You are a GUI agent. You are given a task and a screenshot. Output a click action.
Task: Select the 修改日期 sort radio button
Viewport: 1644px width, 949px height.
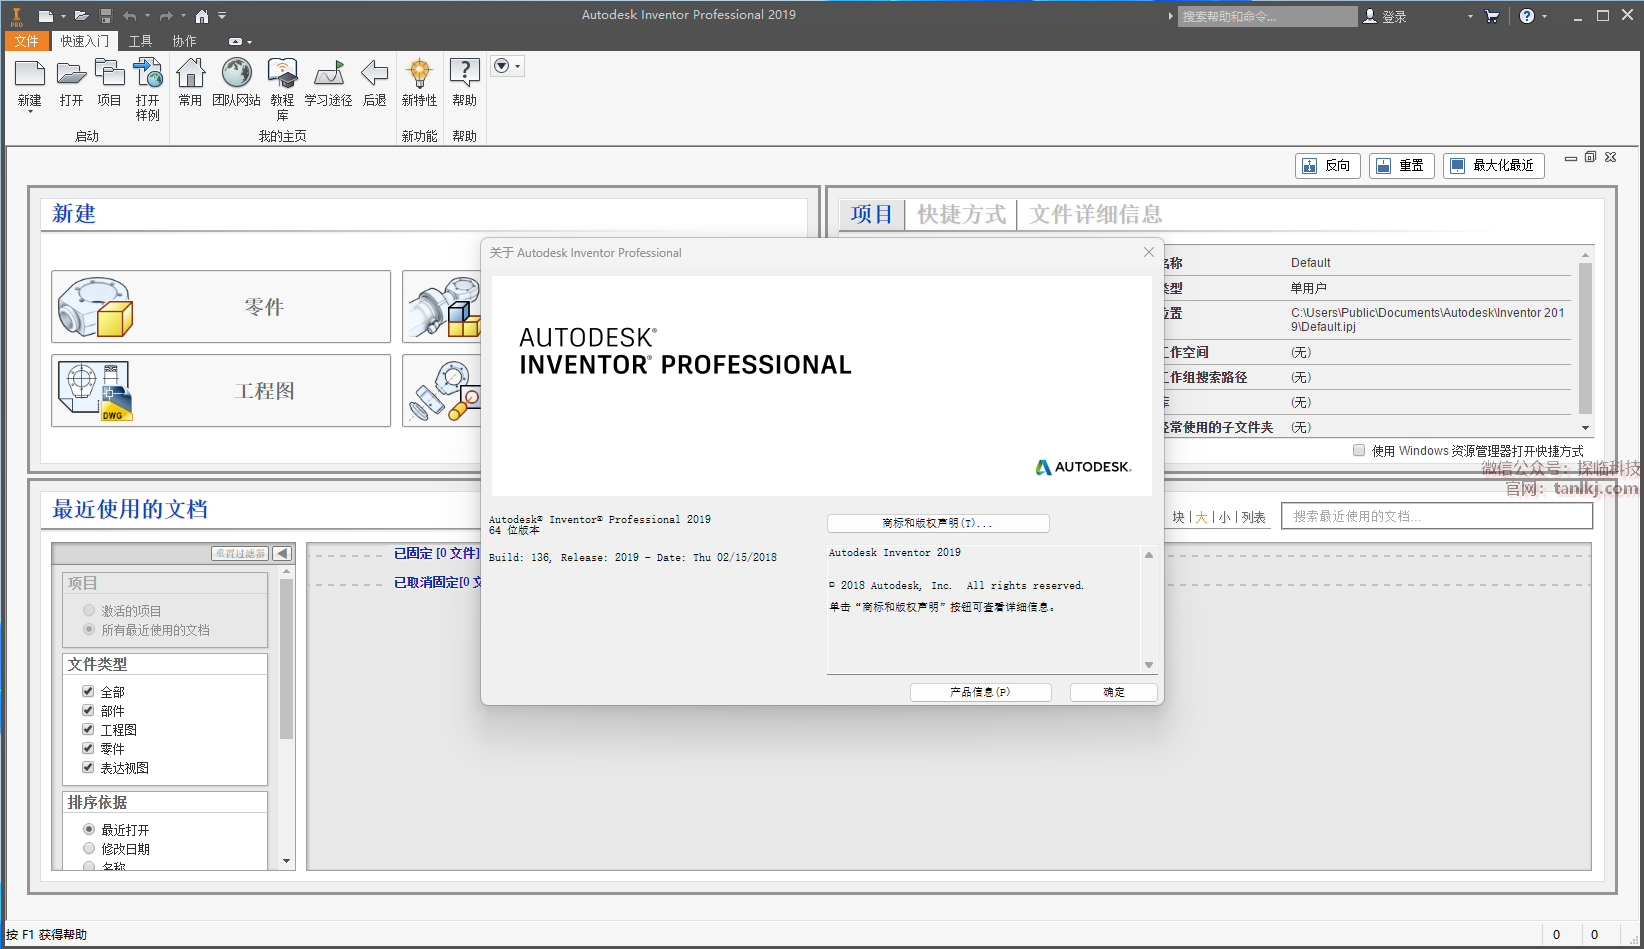pos(89,849)
